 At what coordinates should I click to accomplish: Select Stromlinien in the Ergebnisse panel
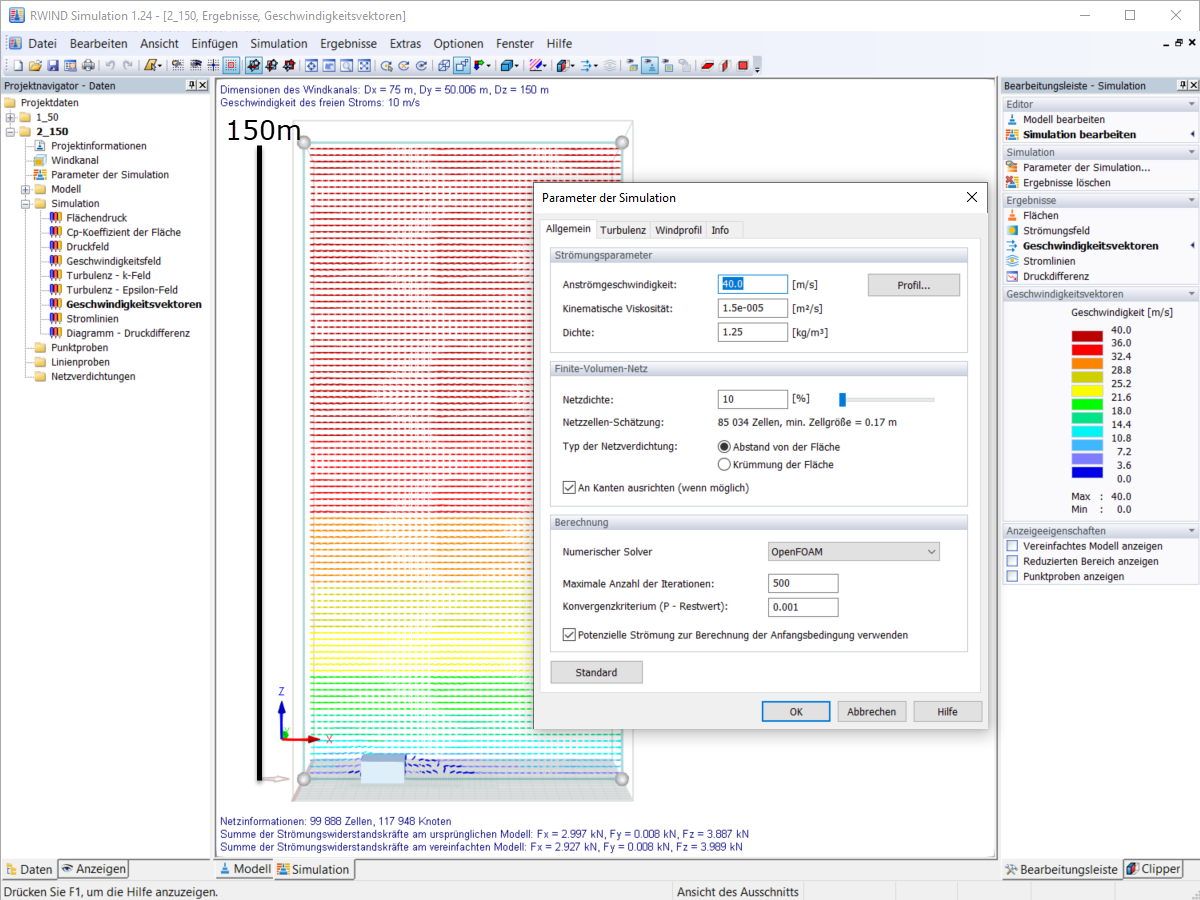[1048, 261]
